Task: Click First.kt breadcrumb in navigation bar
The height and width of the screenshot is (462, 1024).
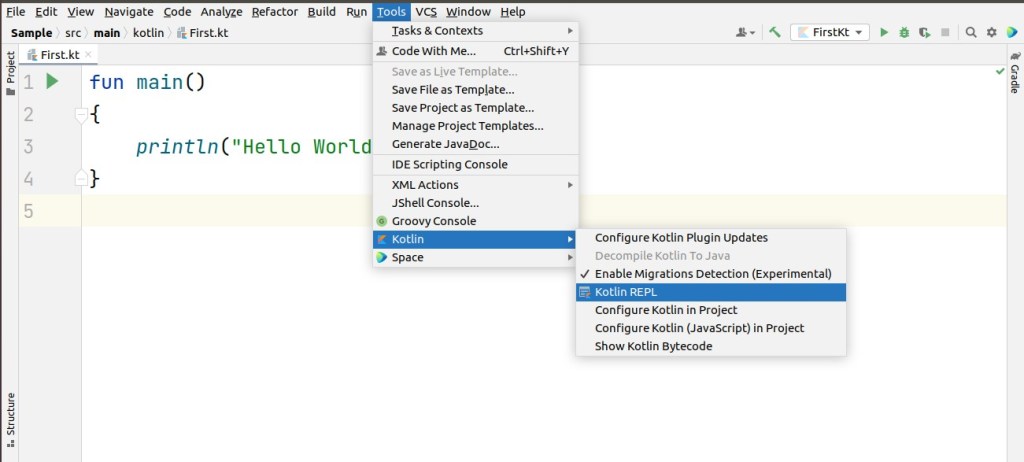Action: point(202,33)
